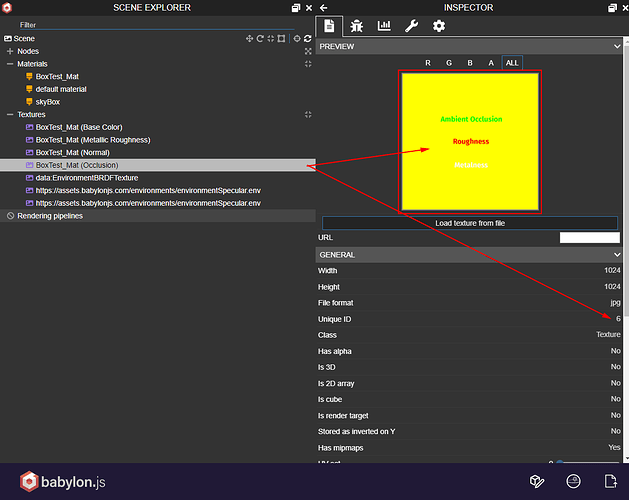Click the Scene Explorer Filter field
Viewport: 629px width, 500px height.
click(157, 25)
